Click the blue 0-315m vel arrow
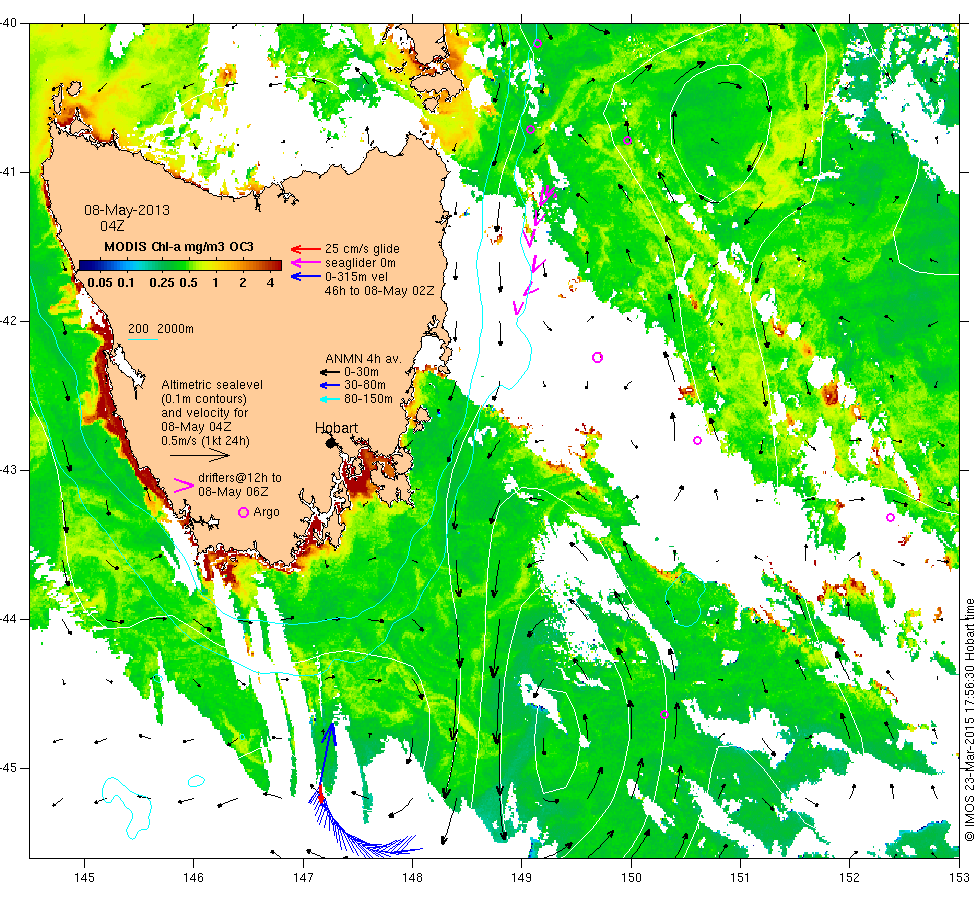The width and height of the screenshot is (980, 900). pos(306,276)
